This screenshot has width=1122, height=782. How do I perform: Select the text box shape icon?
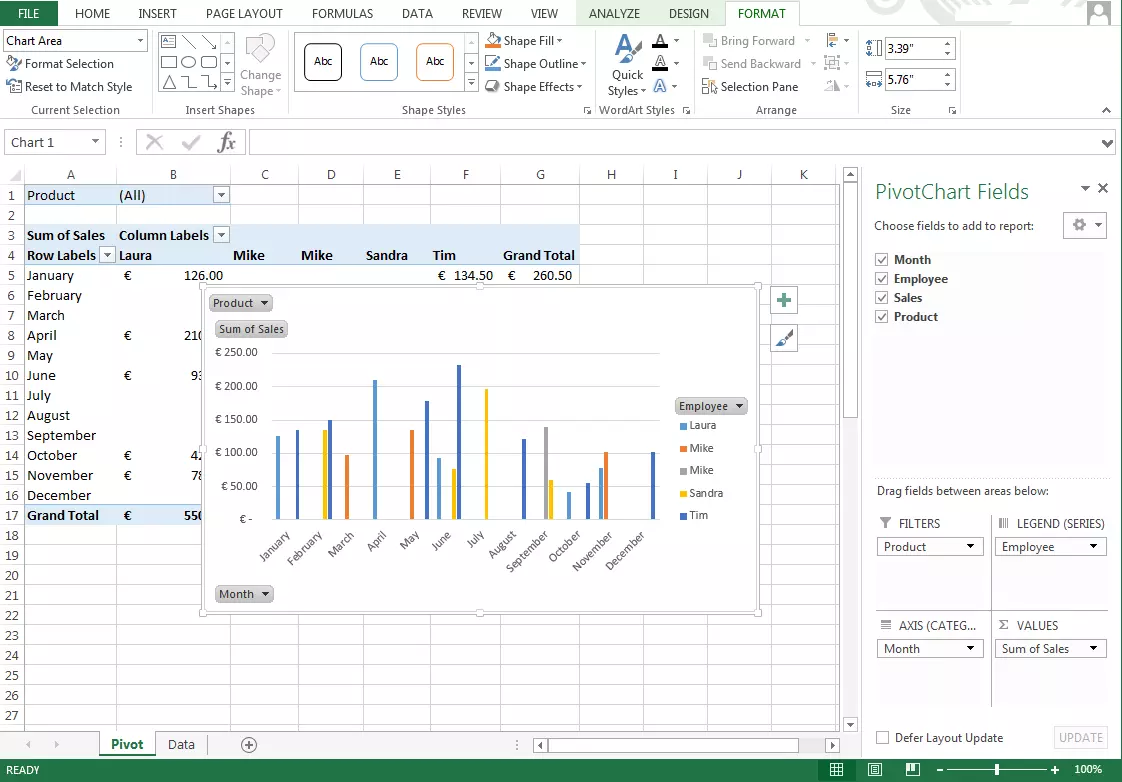[x=169, y=41]
